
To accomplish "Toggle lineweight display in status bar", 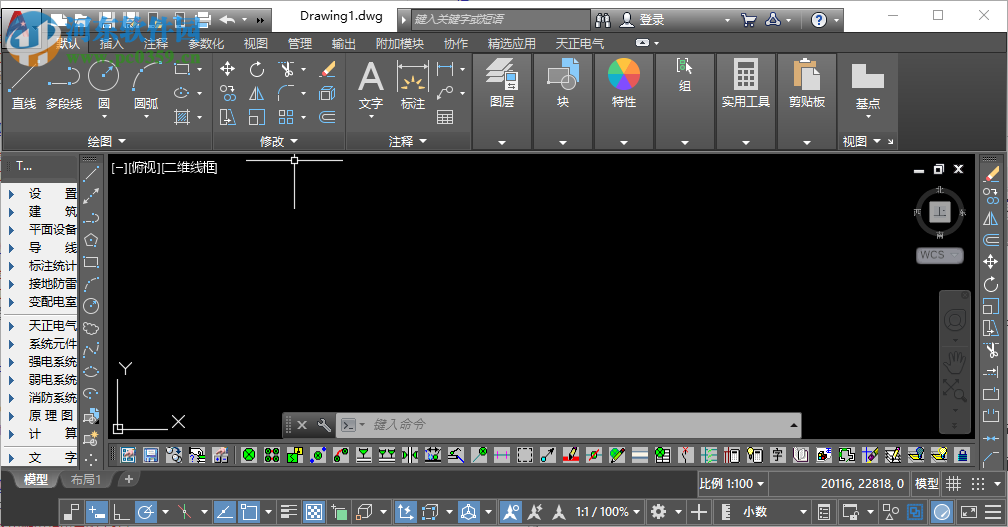I will 288,512.
